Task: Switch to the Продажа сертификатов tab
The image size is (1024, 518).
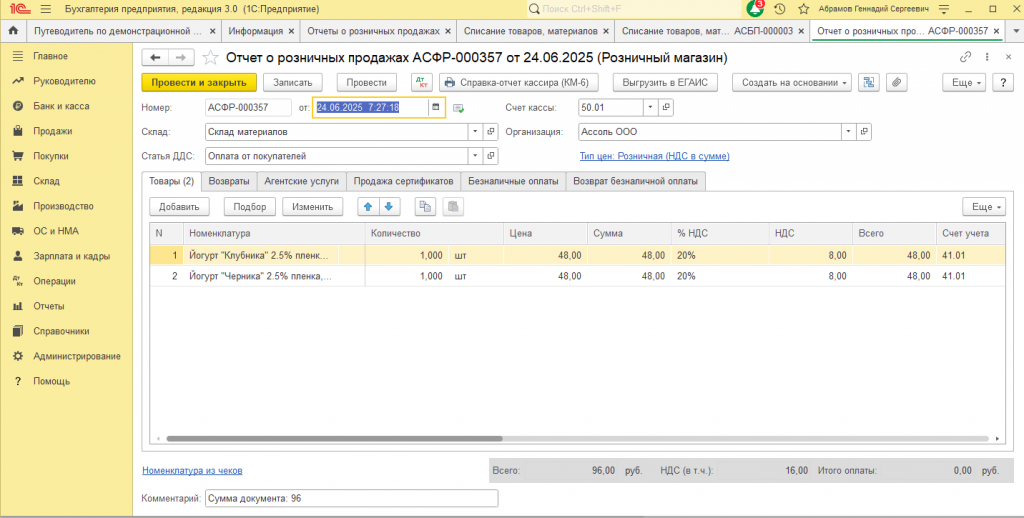Action: click(403, 182)
